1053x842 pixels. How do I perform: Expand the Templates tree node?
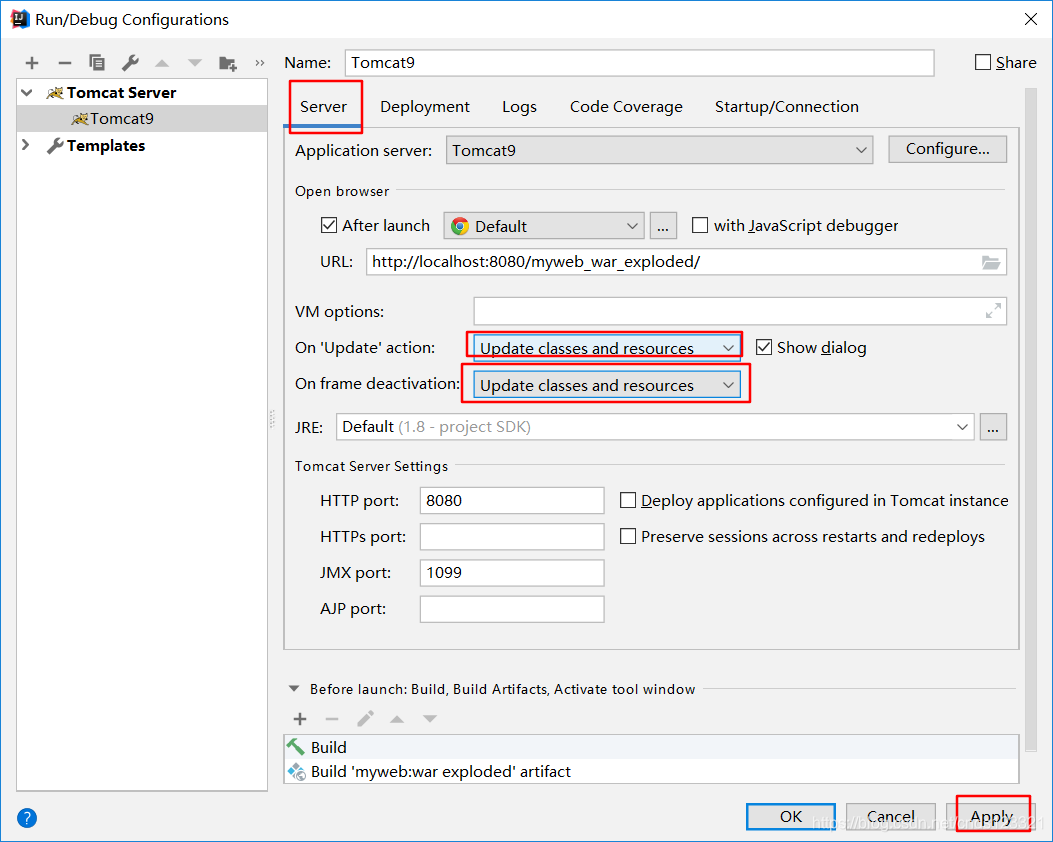click(26, 145)
